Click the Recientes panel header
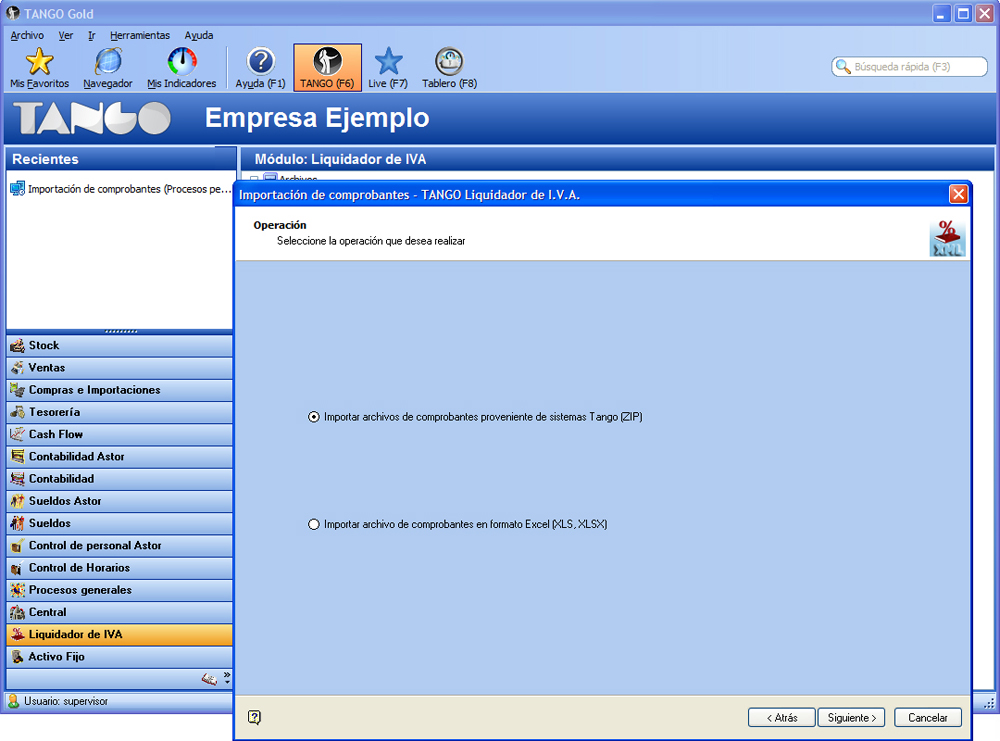This screenshot has height=741, width=1000. 121,159
